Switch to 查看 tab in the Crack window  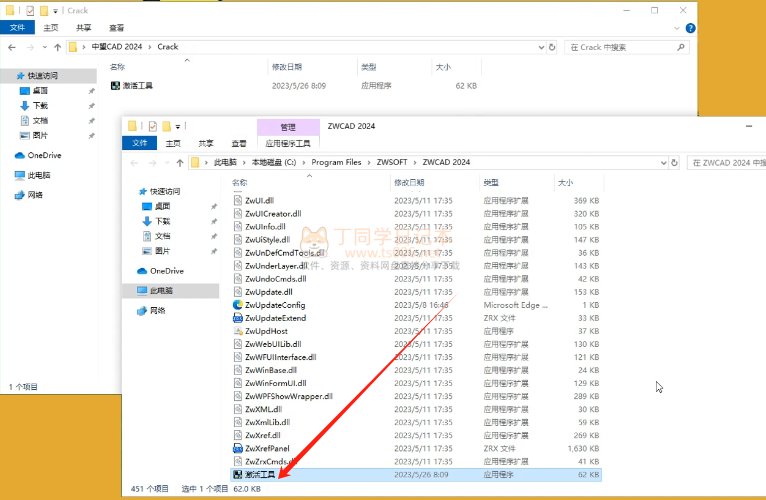(116, 27)
